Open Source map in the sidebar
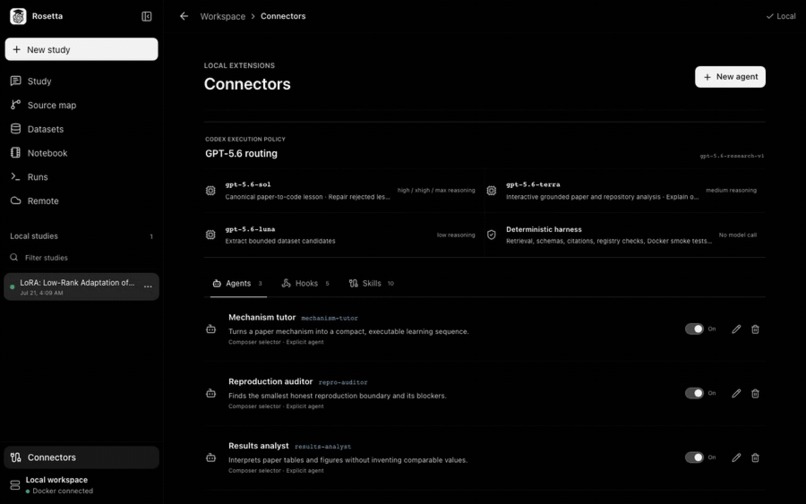Viewport: 806px width, 504px height. (82, 105)
